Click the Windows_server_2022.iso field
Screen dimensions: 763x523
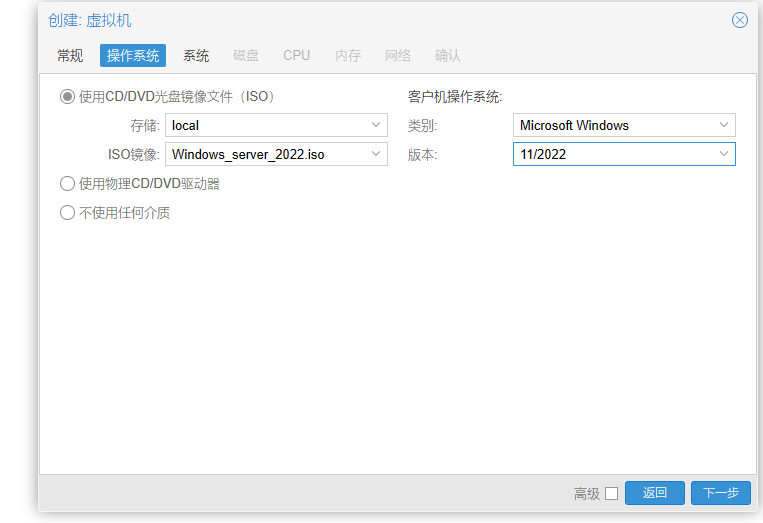(x=276, y=154)
